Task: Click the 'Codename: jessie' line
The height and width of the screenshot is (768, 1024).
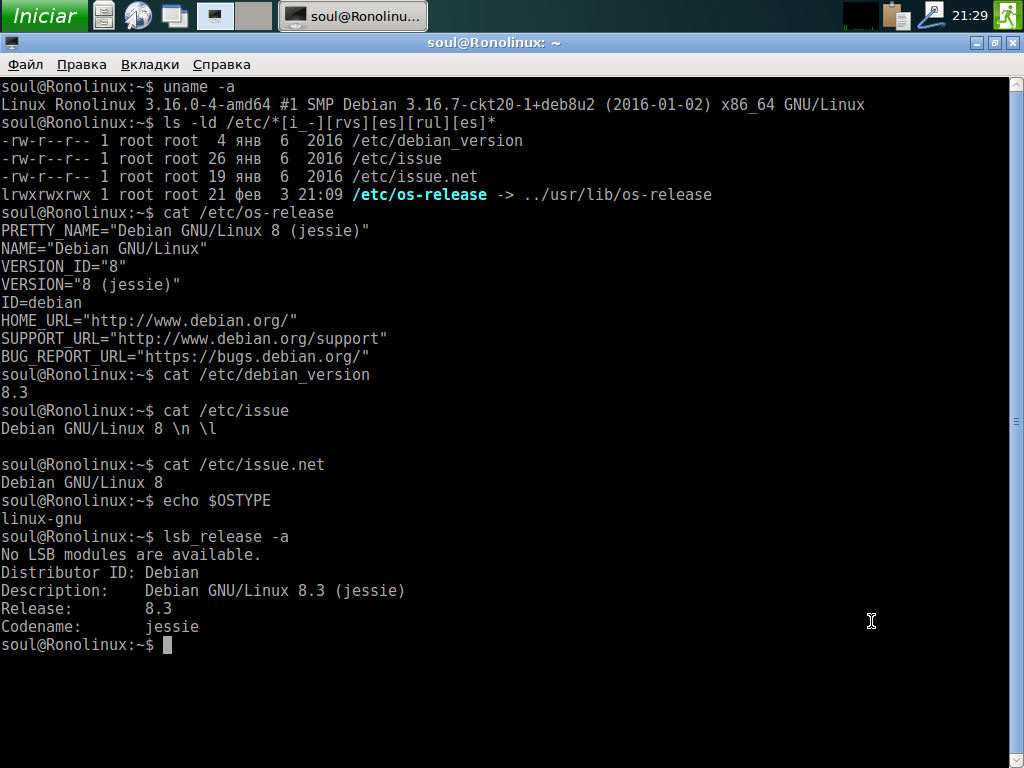Action: tap(100, 627)
